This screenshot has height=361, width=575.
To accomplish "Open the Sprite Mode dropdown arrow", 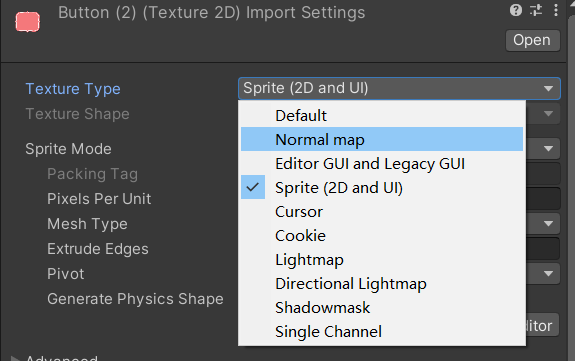I will 548,149.
